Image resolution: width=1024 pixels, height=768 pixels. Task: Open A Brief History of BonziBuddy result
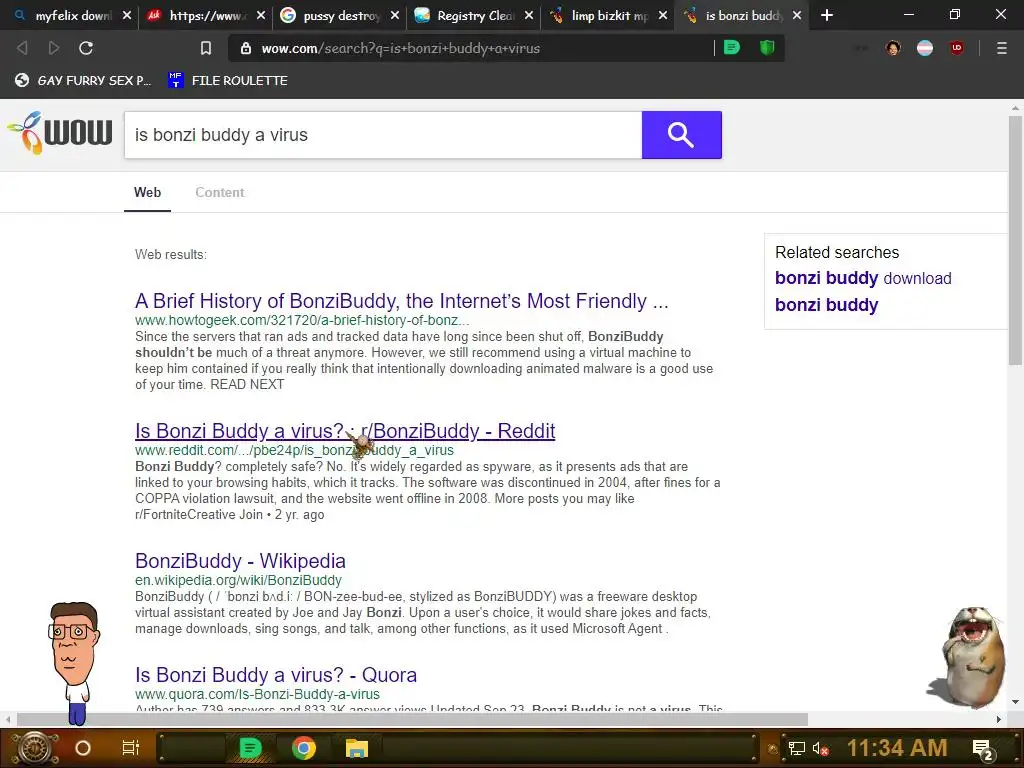(402, 301)
